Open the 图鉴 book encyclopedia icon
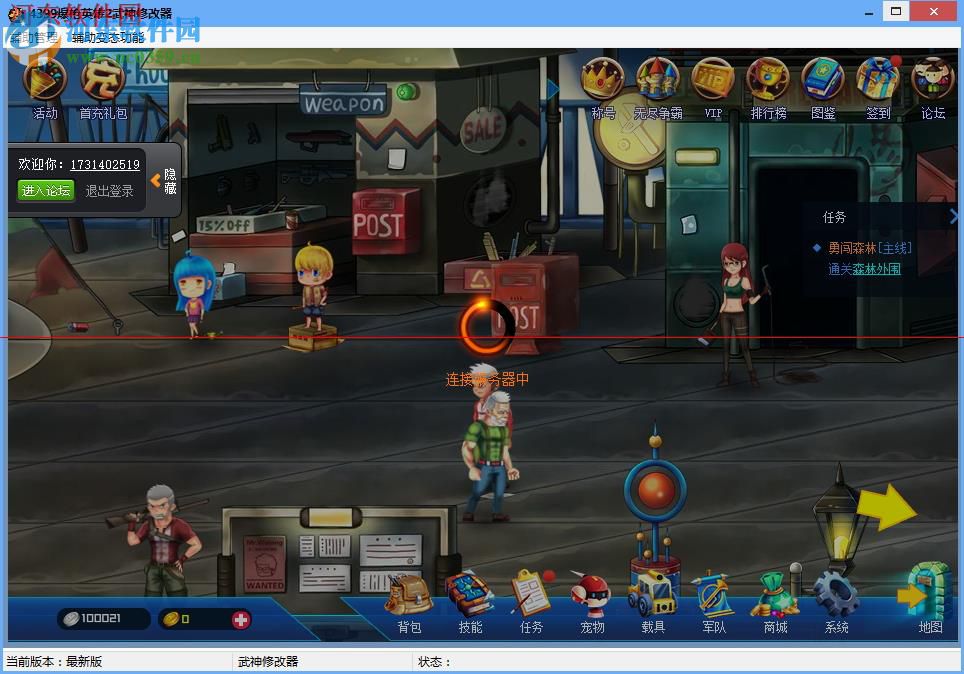The width and height of the screenshot is (964, 674). [823, 87]
